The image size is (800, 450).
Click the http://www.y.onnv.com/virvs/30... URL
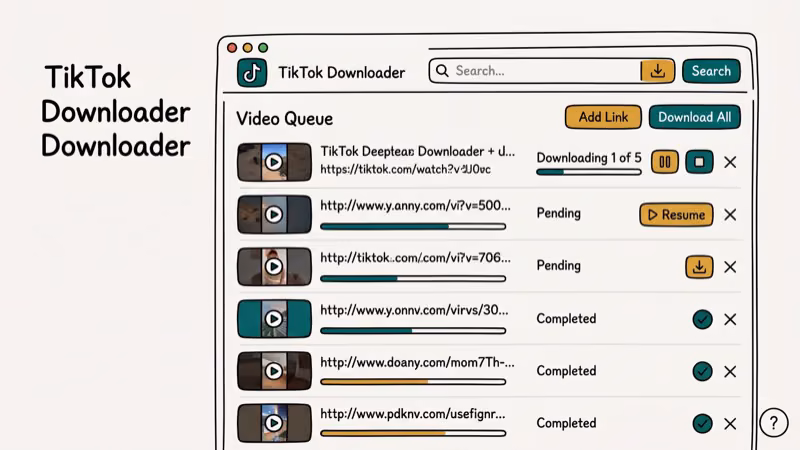tap(414, 310)
